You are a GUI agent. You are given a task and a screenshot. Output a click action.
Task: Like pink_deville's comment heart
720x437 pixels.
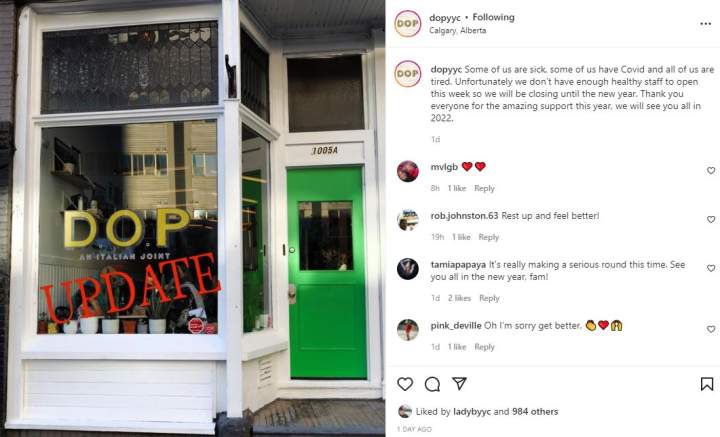[711, 329]
